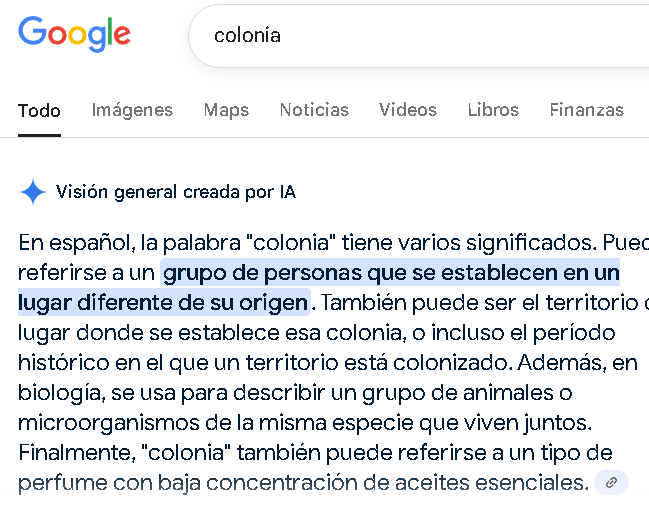Select the Finanzas tab
649x510 pixels.
click(587, 110)
